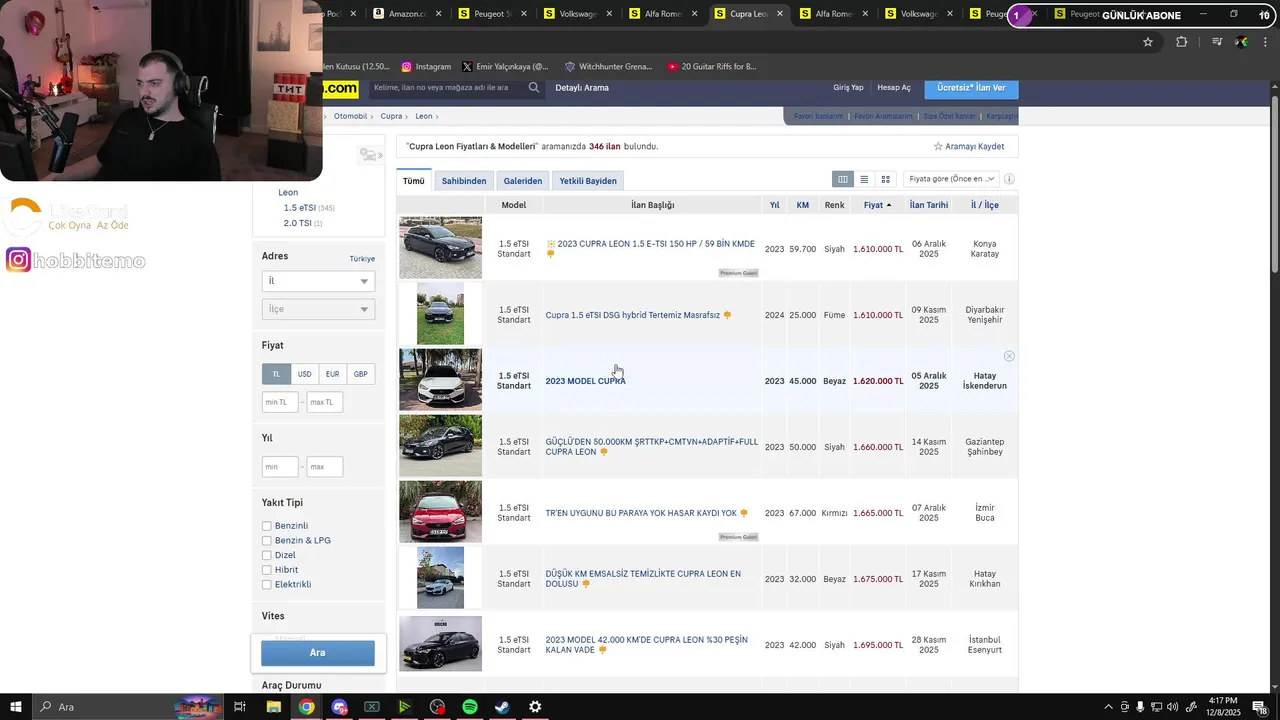Click Aramayı Kaydet to save search
1280x720 pixels.
pyautogui.click(x=969, y=146)
